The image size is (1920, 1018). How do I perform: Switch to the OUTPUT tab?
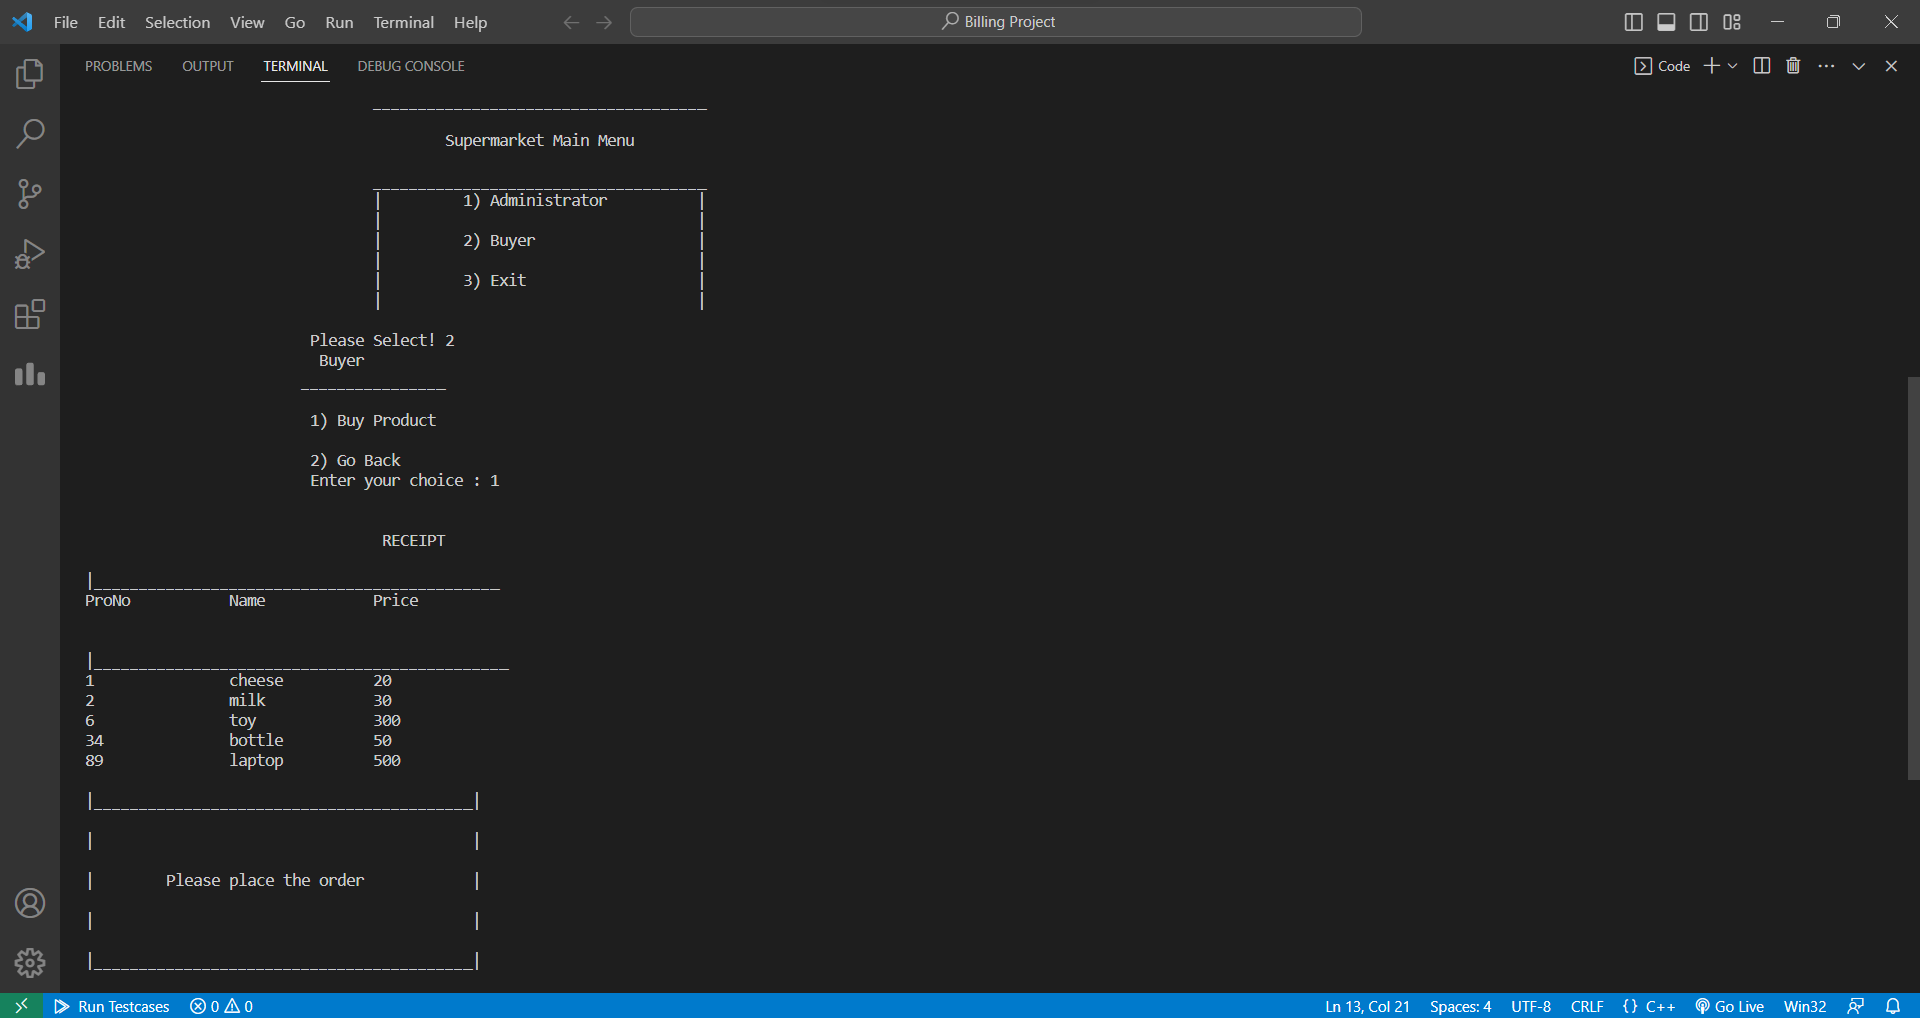pyautogui.click(x=207, y=66)
